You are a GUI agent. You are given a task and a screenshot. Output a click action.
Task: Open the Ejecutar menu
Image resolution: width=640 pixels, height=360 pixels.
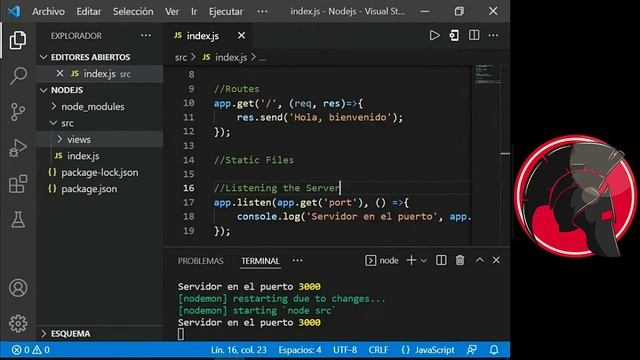pos(226,11)
